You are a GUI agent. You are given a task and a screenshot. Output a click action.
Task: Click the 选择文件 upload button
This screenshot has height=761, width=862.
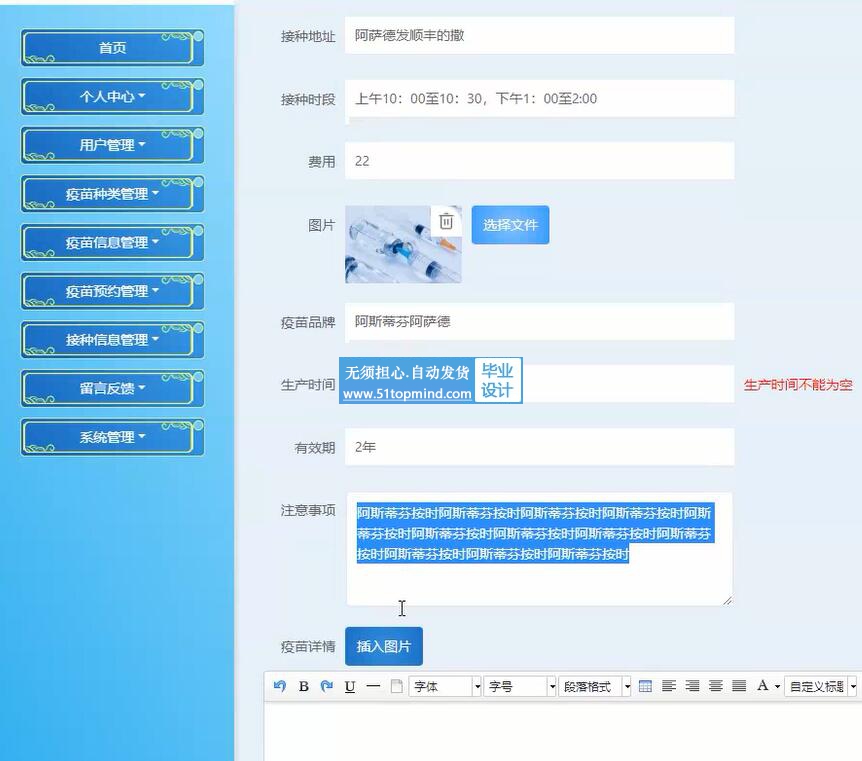[x=510, y=225]
